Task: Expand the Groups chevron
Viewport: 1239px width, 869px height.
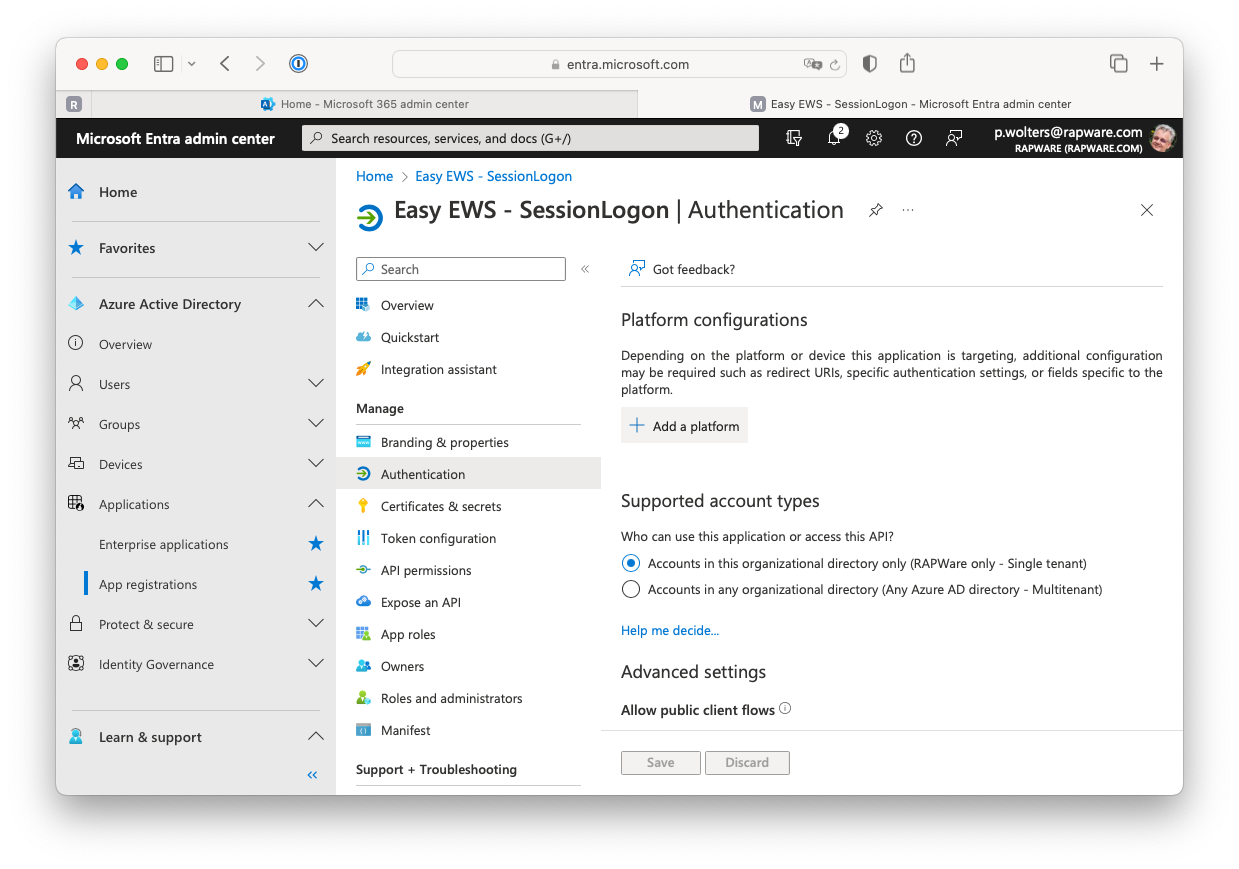Action: [316, 424]
